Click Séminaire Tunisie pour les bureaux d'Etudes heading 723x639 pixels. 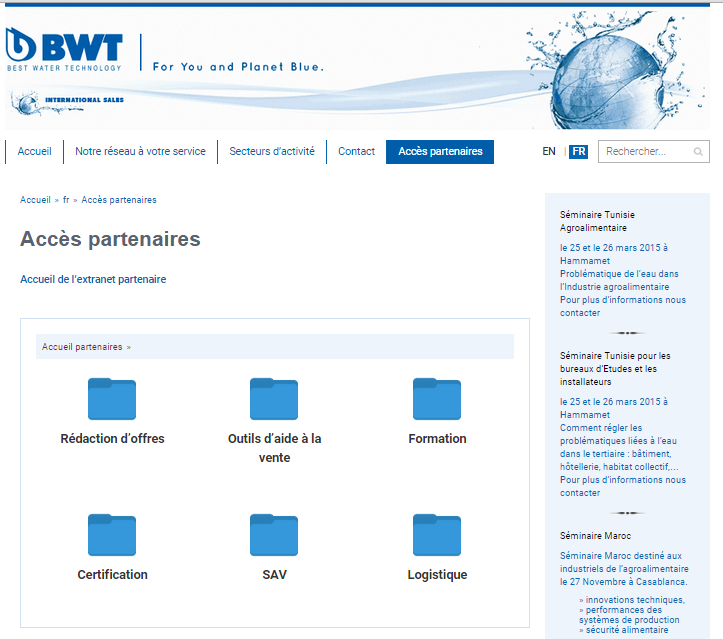tap(615, 368)
